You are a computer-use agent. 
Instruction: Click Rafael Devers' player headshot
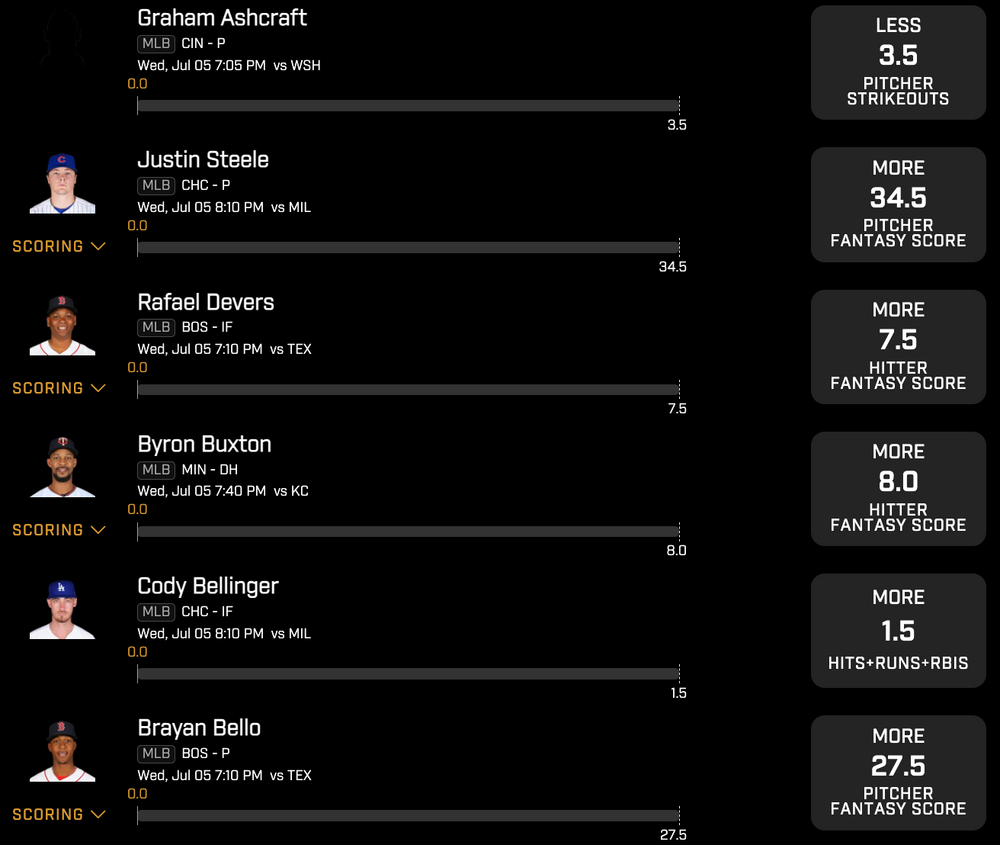click(x=62, y=325)
